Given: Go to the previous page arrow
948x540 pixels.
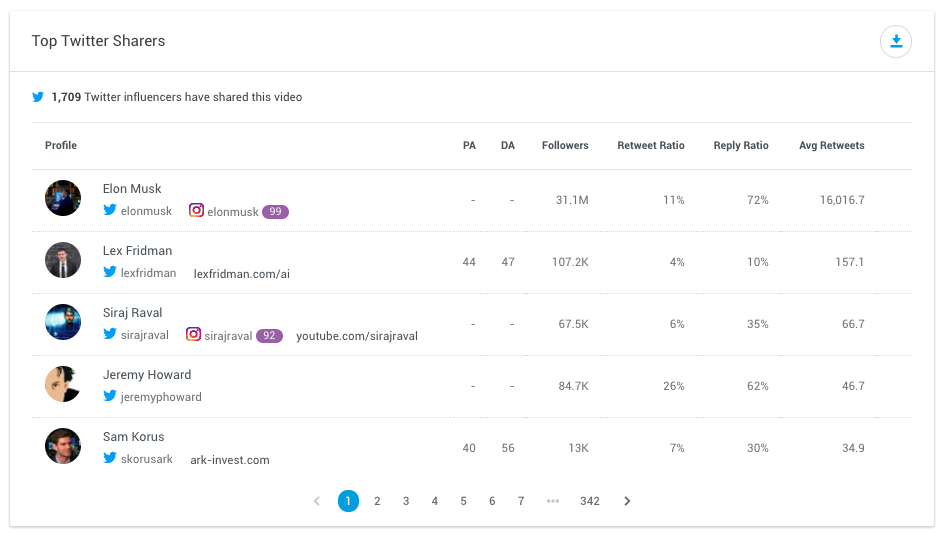Looking at the screenshot, I should click(317, 501).
